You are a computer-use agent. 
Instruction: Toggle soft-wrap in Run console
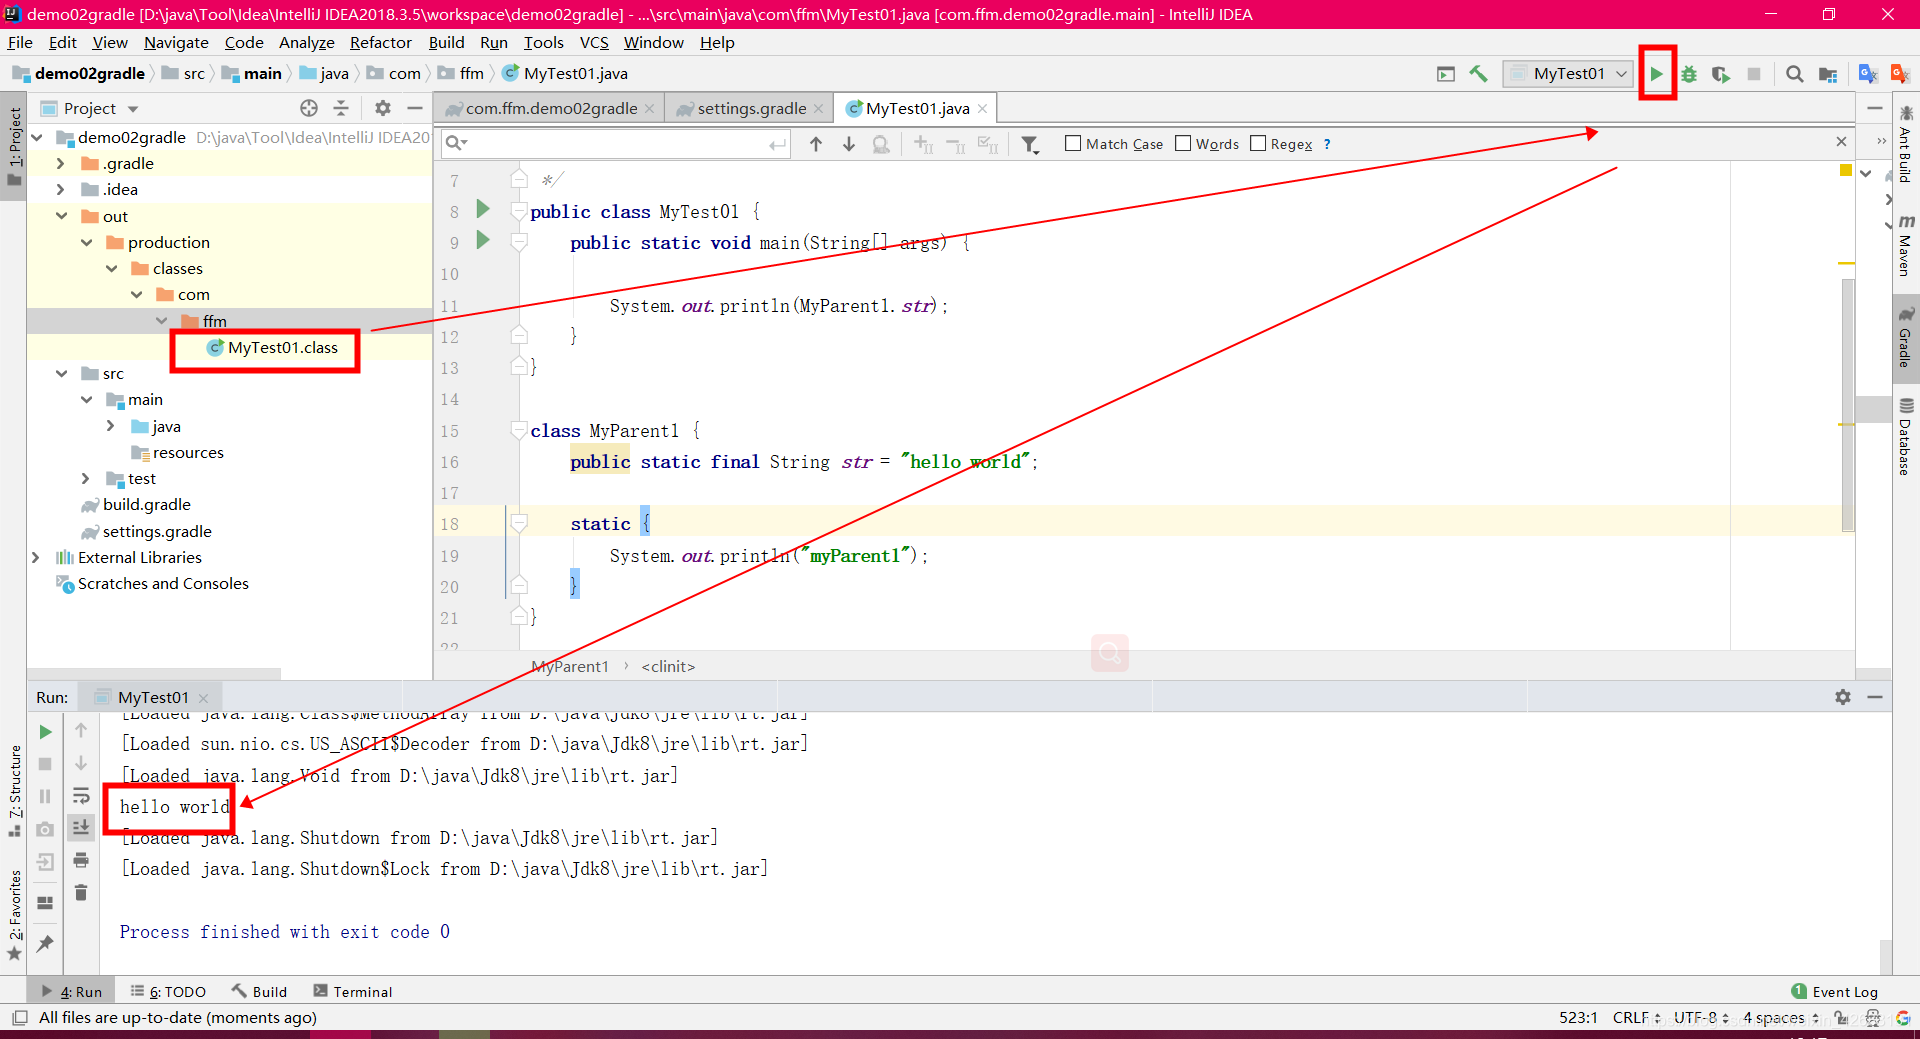[81, 796]
